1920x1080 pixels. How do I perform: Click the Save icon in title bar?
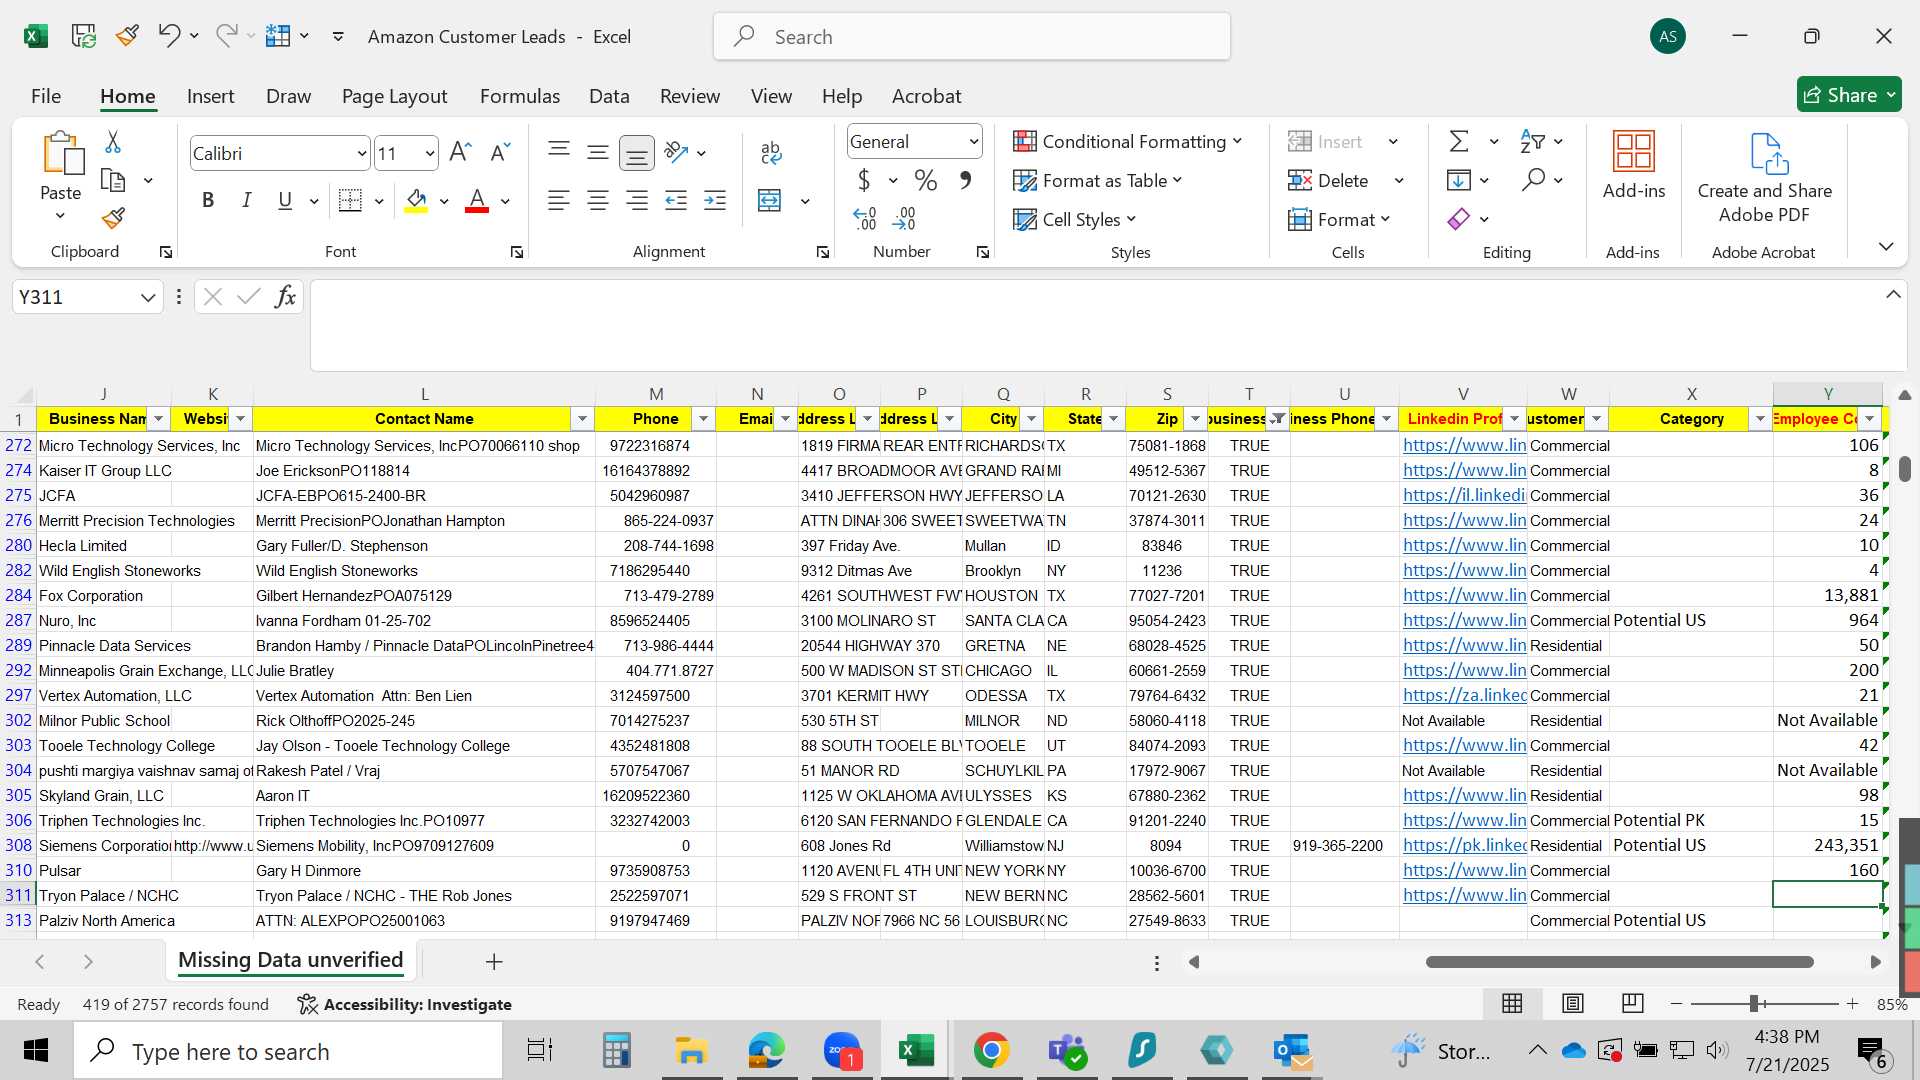(84, 36)
